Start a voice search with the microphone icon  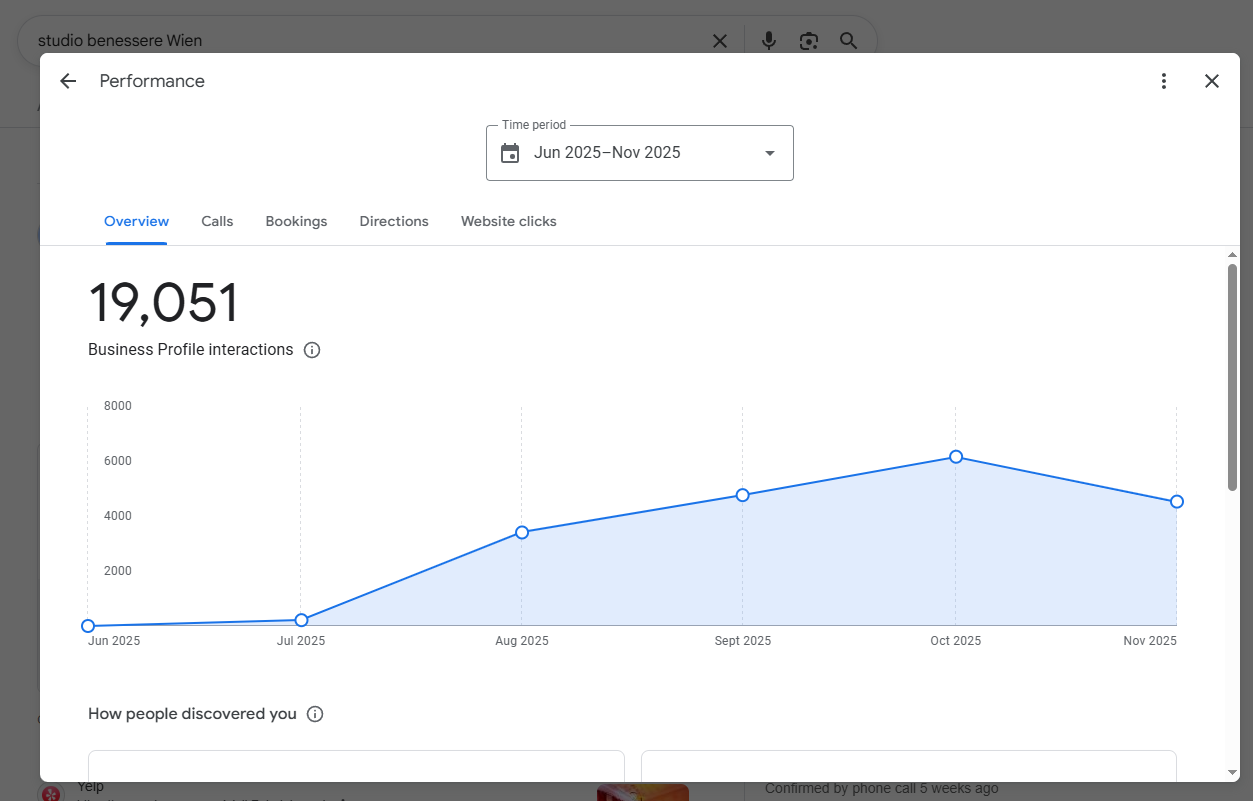coord(768,40)
